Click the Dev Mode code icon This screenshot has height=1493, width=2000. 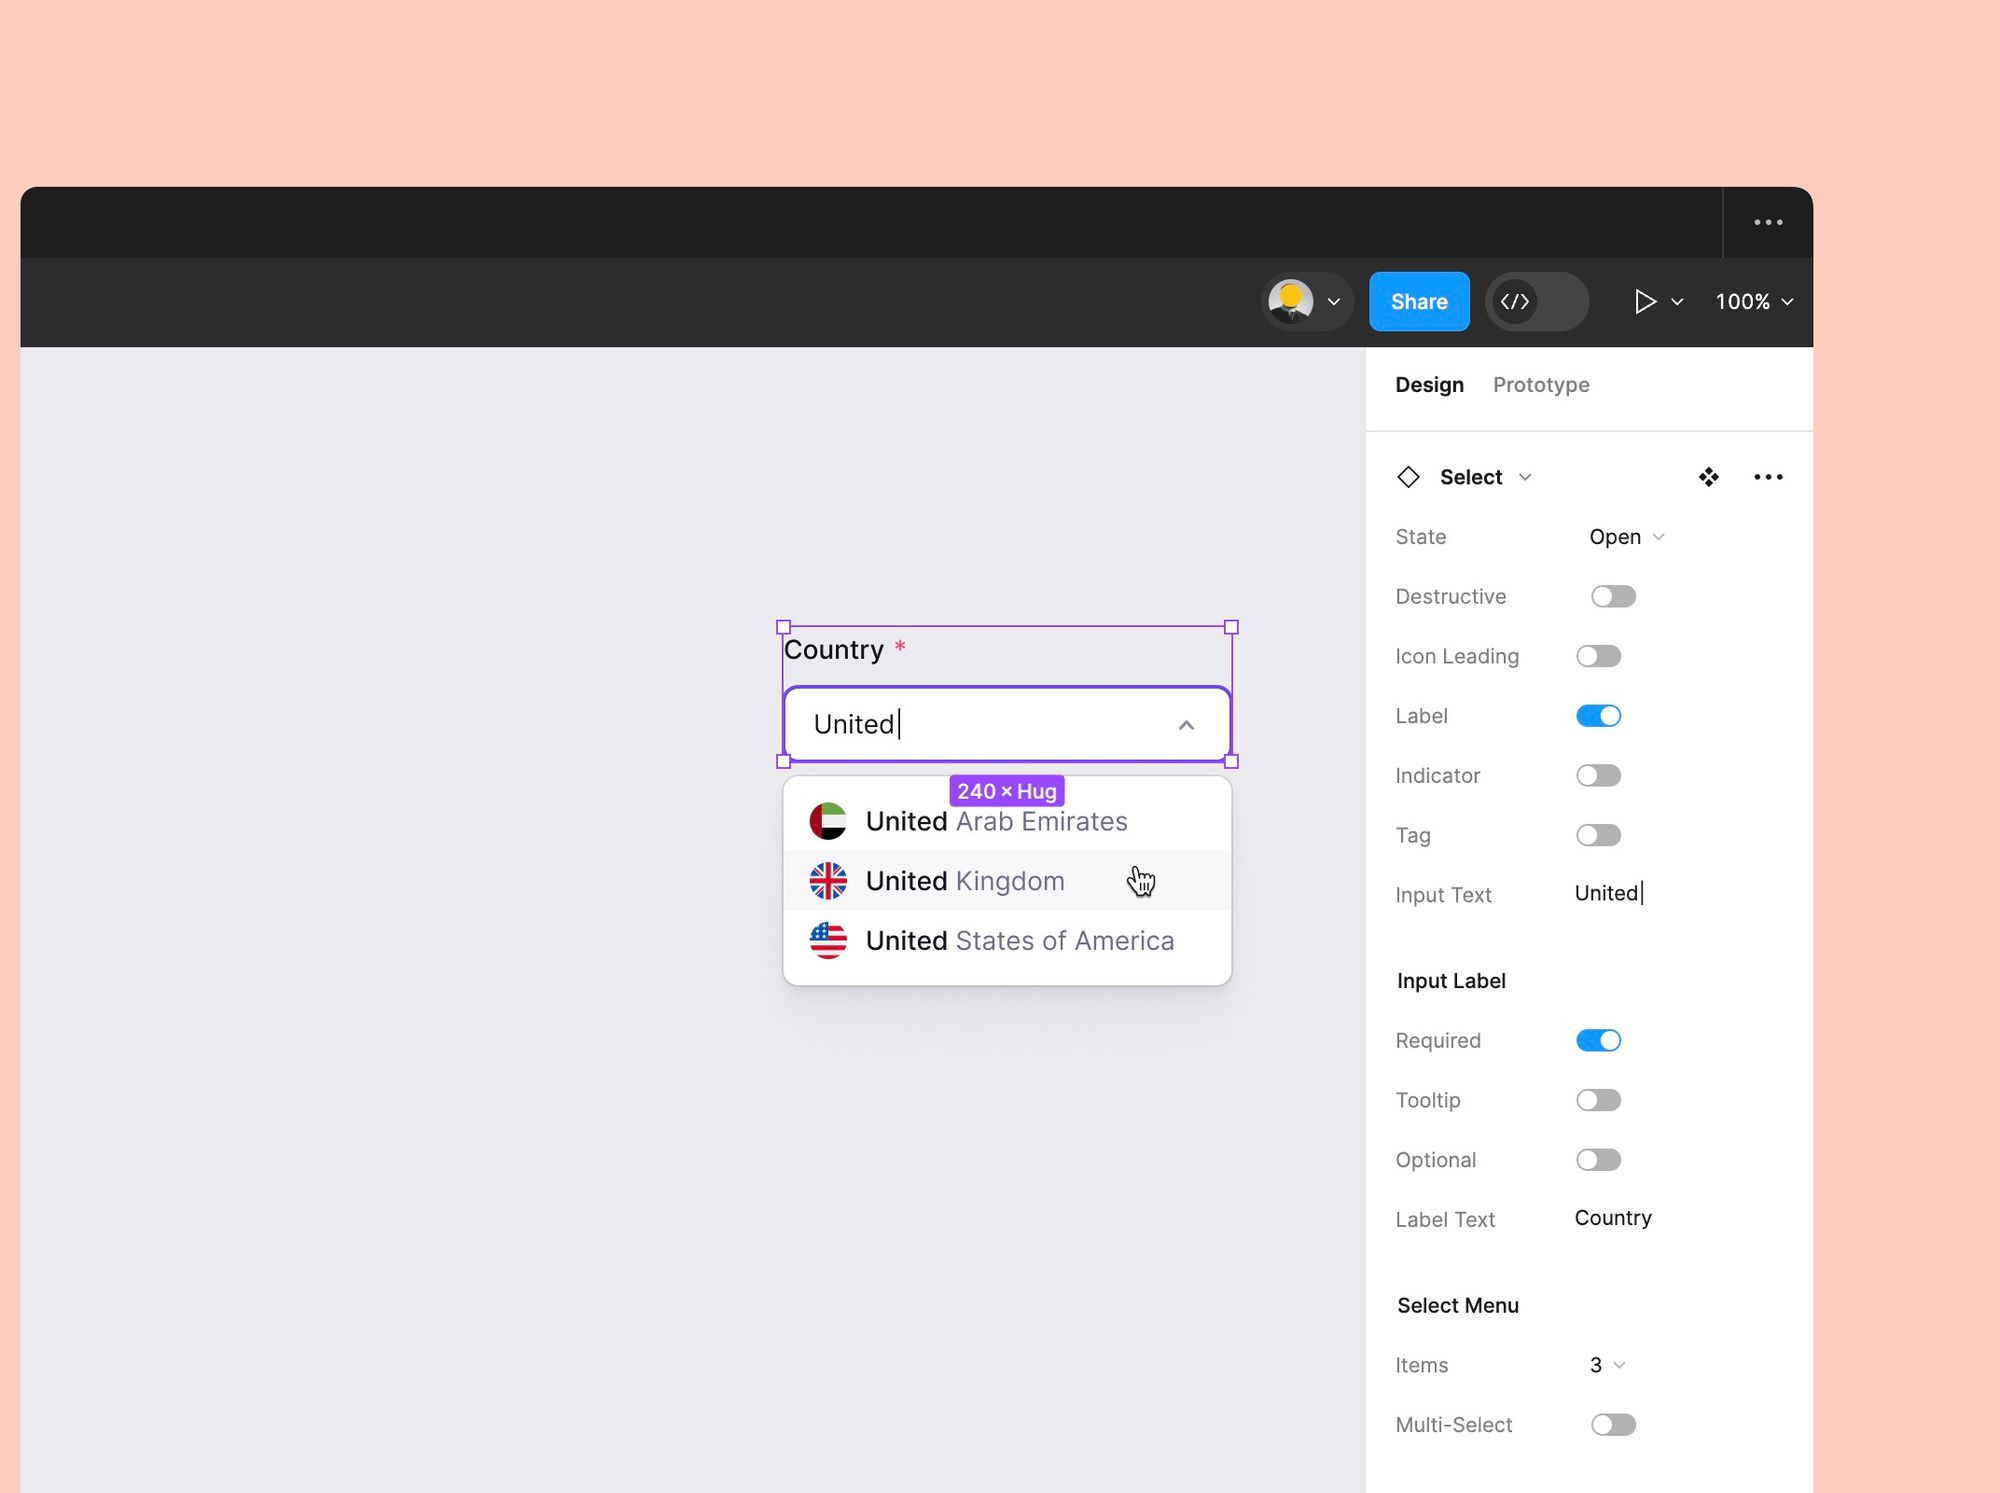click(1513, 301)
